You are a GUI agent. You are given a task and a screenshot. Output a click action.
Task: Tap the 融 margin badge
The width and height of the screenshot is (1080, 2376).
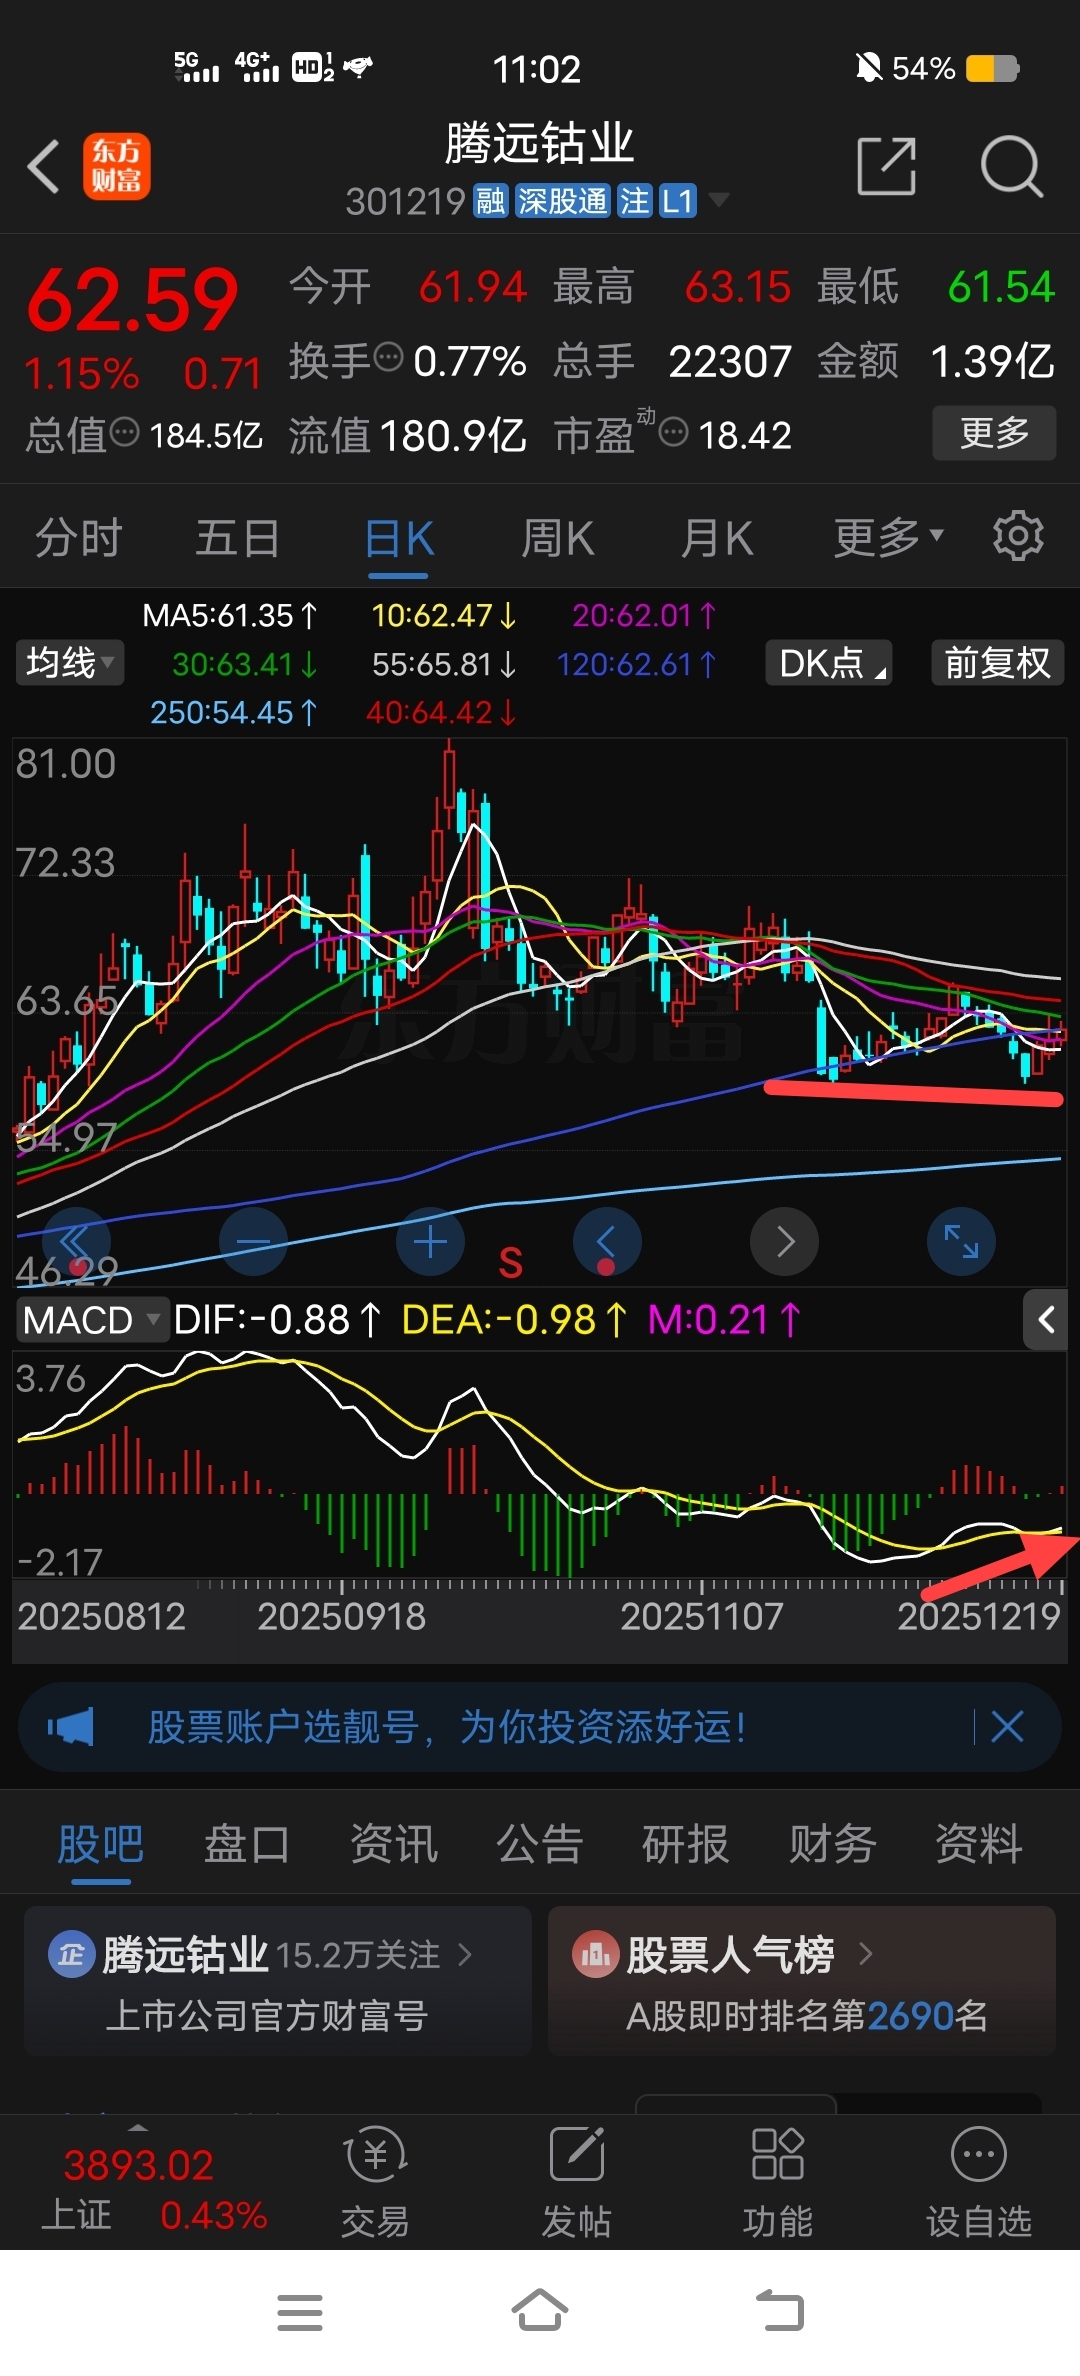491,201
